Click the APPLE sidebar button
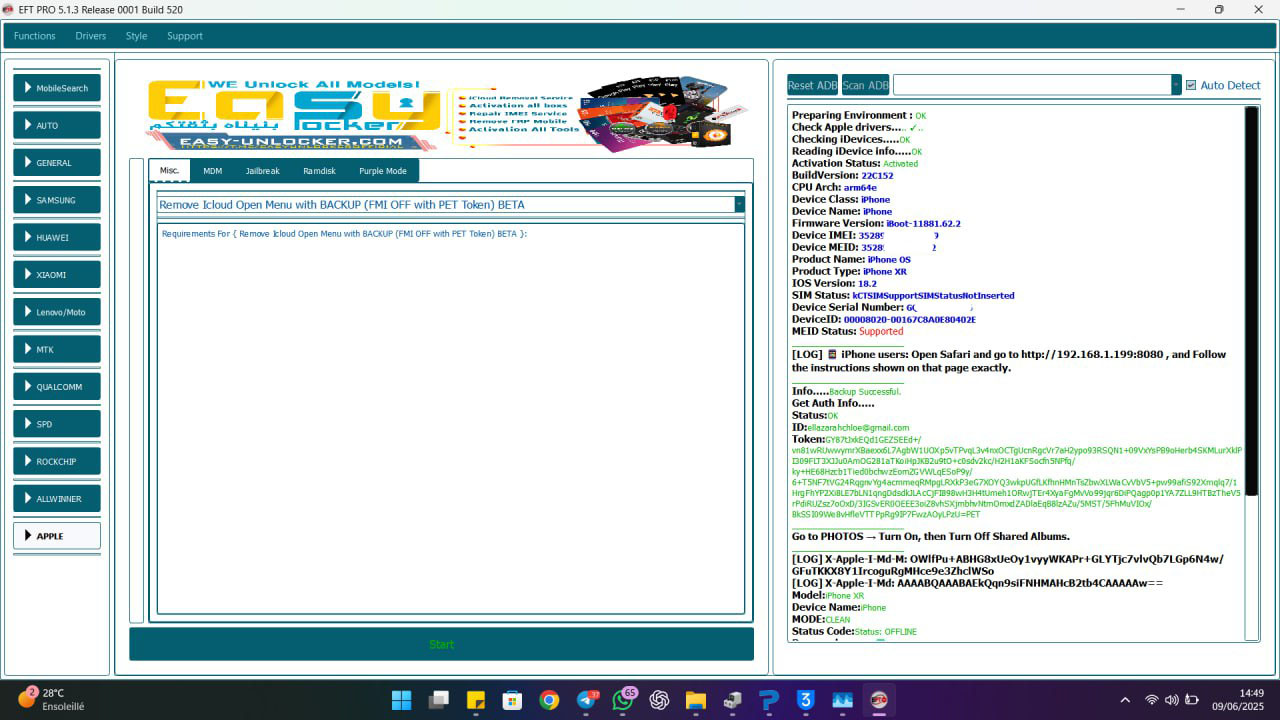Screen dimensions: 1280x720 [57, 536]
